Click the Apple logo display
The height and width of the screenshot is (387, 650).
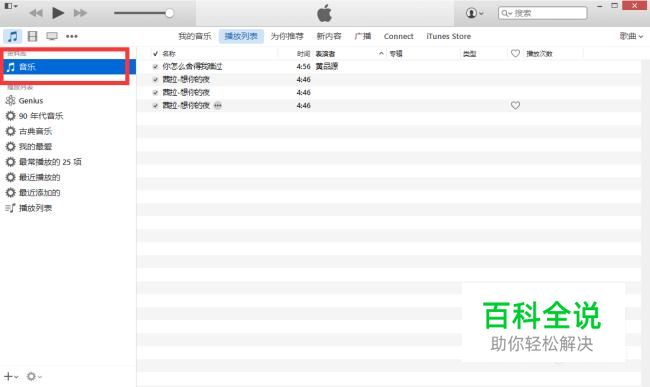pyautogui.click(x=324, y=13)
